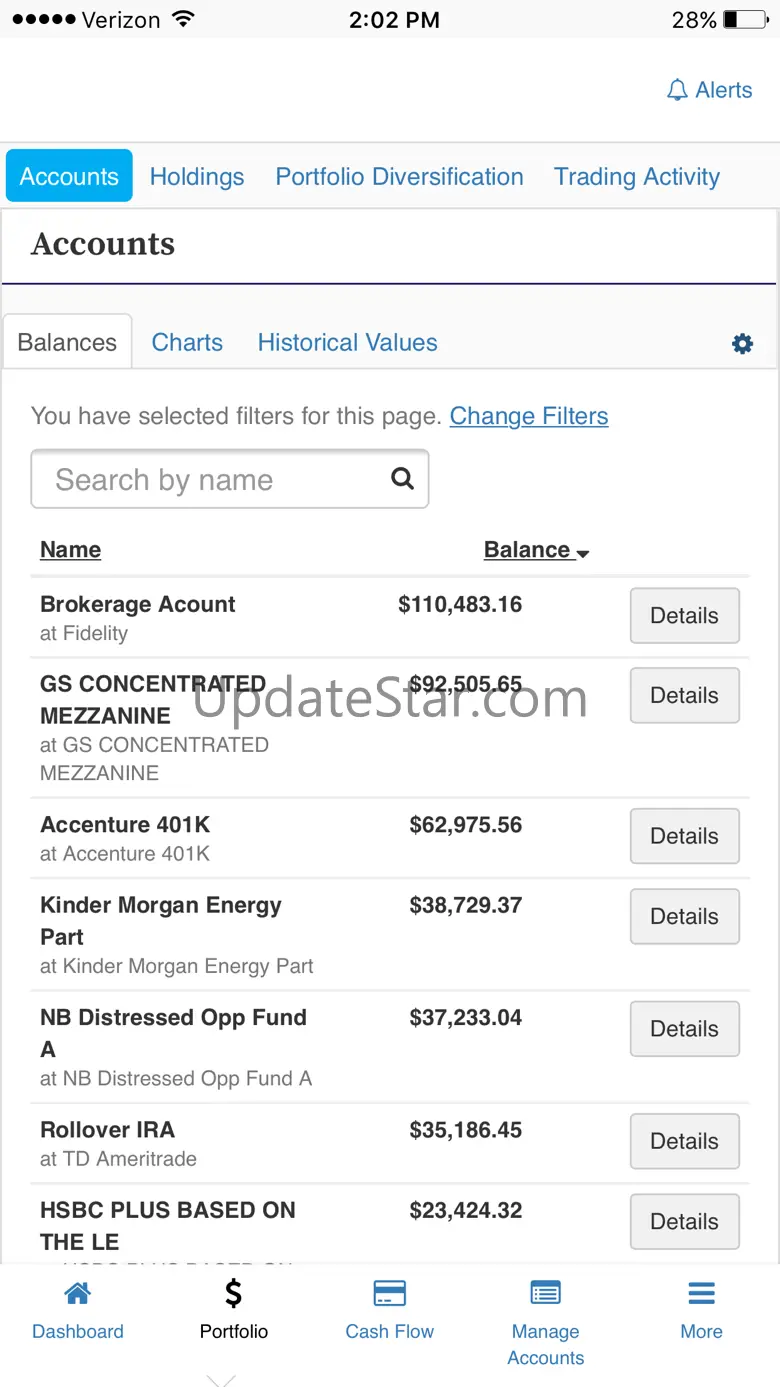Open Cash Flow card icon
The width and height of the screenshot is (780, 1387).
[389, 1294]
